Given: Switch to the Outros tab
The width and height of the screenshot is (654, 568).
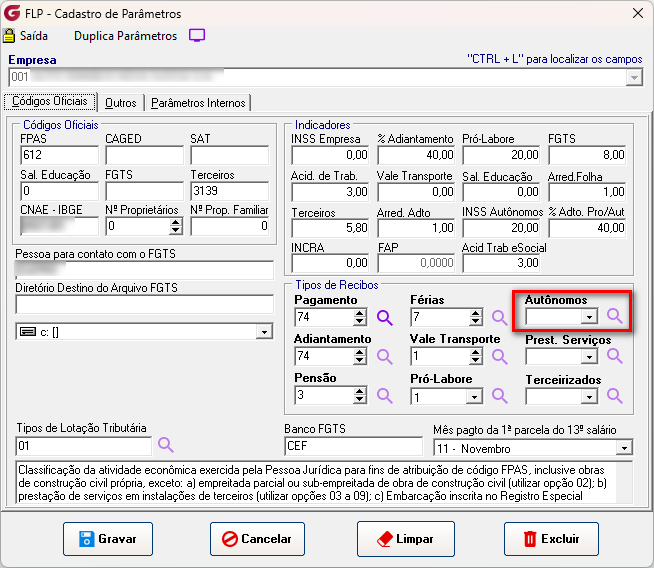Looking at the screenshot, I should pyautogui.click(x=121, y=103).
